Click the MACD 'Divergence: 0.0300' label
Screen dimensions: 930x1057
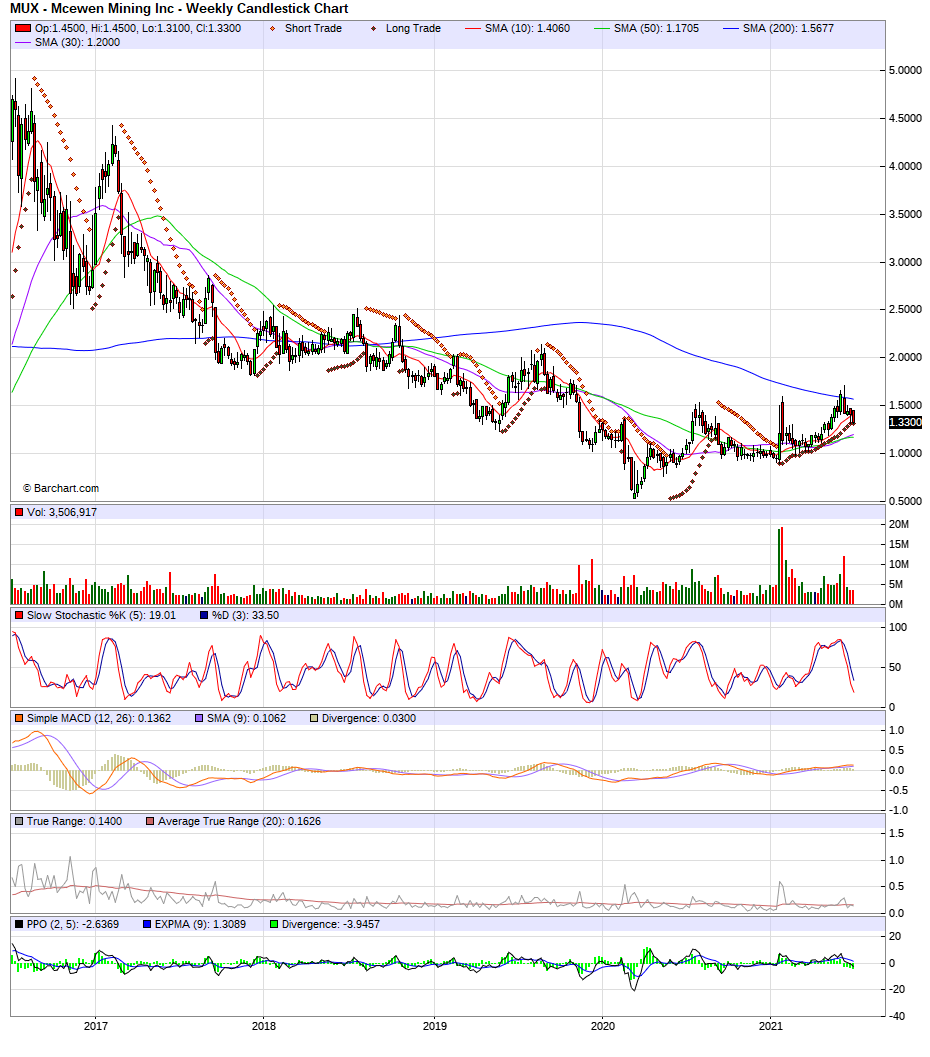pos(369,719)
